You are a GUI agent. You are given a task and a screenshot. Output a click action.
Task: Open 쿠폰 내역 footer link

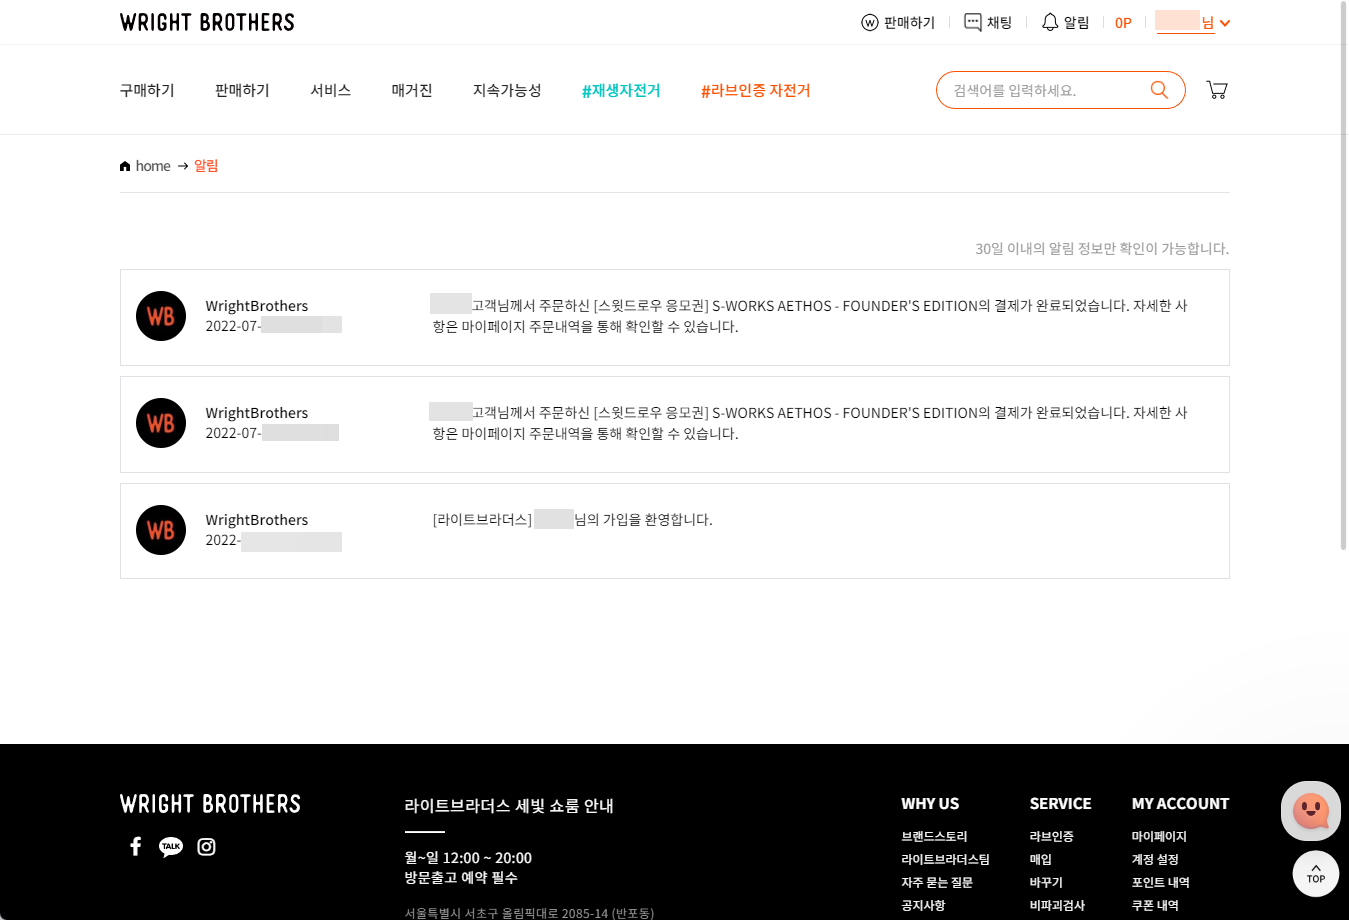point(1155,905)
